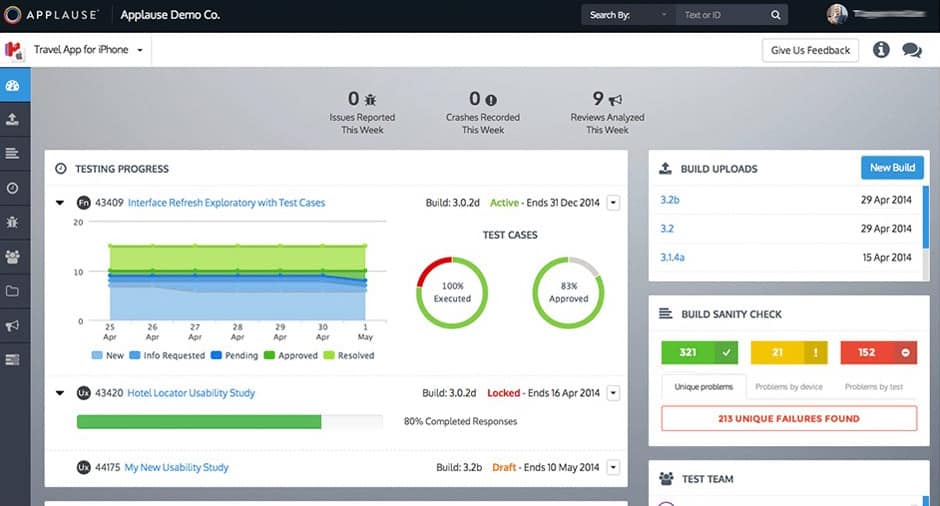Image resolution: width=940 pixels, height=506 pixels.
Task: Click the 83% Approved donut chart
Action: (x=568, y=293)
